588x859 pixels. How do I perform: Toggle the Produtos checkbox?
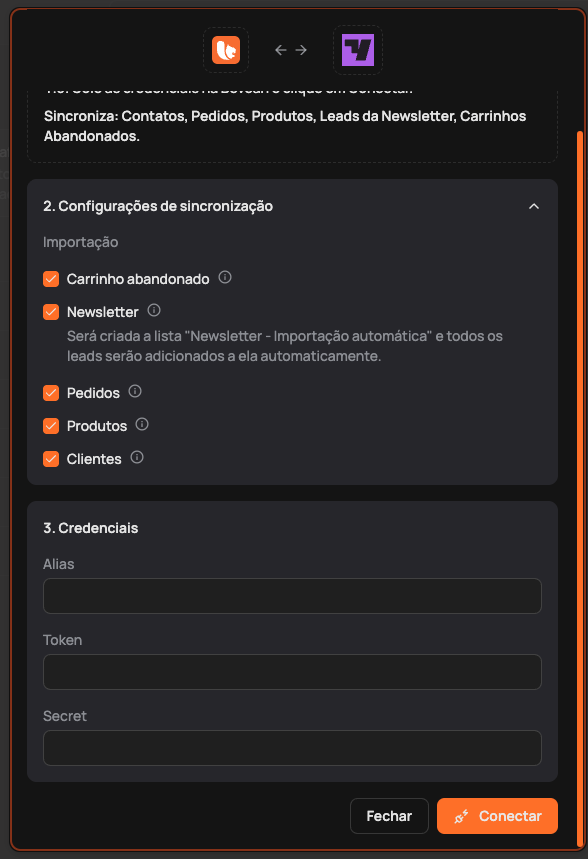tap(51, 426)
